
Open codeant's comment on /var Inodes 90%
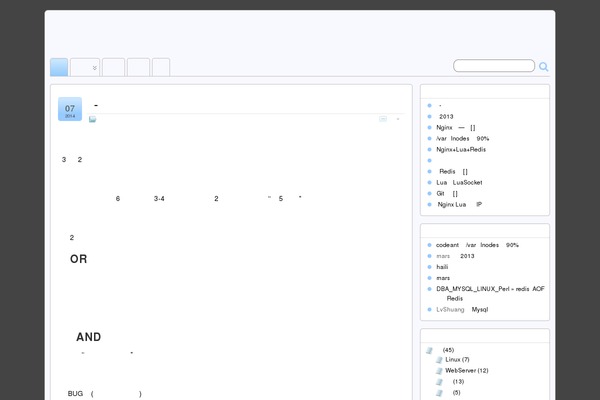pyautogui.click(x=477, y=245)
